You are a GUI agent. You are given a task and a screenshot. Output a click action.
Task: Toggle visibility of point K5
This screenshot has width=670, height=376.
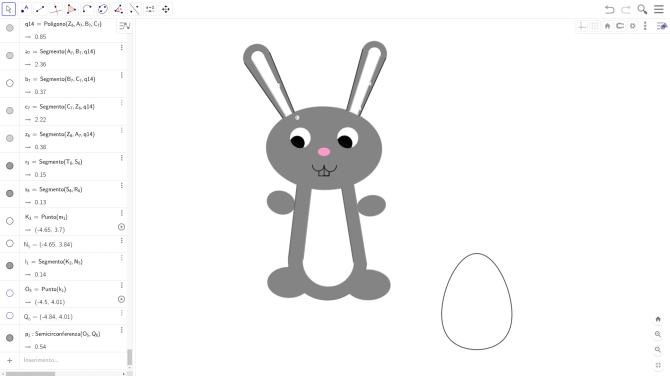coord(10,221)
